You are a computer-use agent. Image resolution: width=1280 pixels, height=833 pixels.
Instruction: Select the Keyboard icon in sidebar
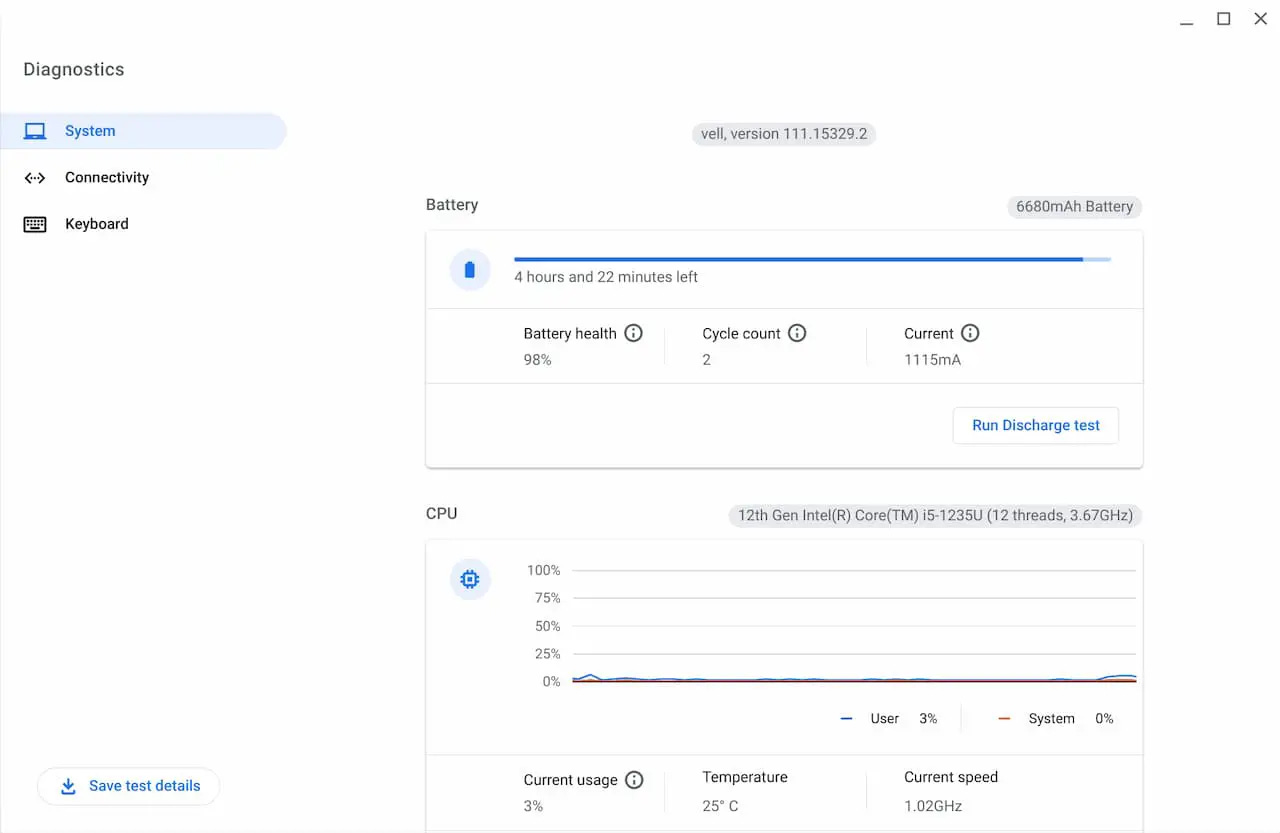pyautogui.click(x=35, y=224)
